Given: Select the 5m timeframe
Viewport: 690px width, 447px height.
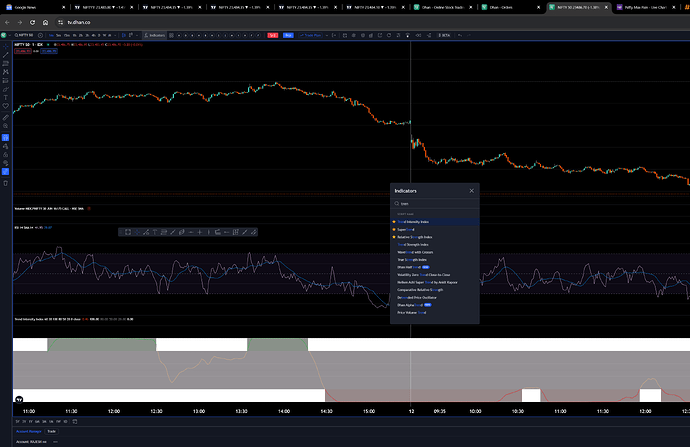Looking at the screenshot, I should point(59,35).
